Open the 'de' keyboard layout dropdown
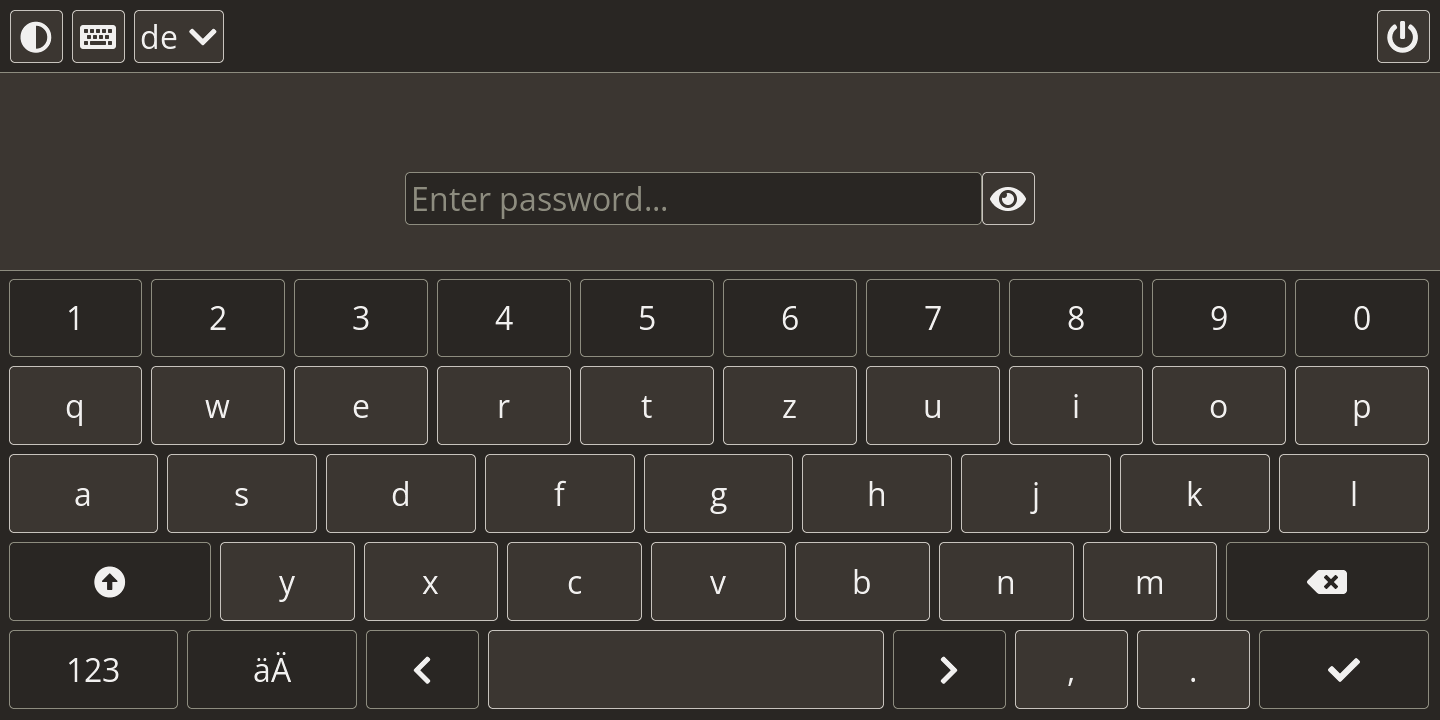This screenshot has width=1440, height=720. (178, 36)
